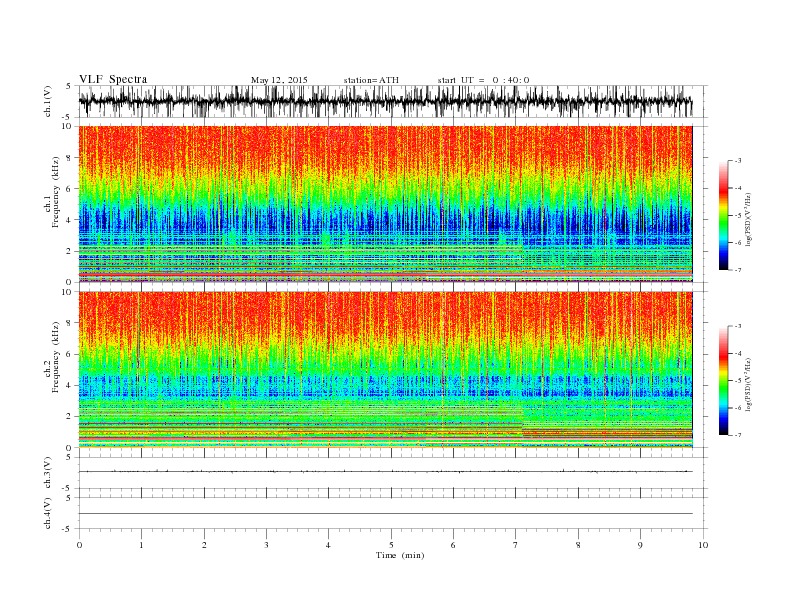Click time axis tick label "1"
792x612 pixels.
pos(141,545)
